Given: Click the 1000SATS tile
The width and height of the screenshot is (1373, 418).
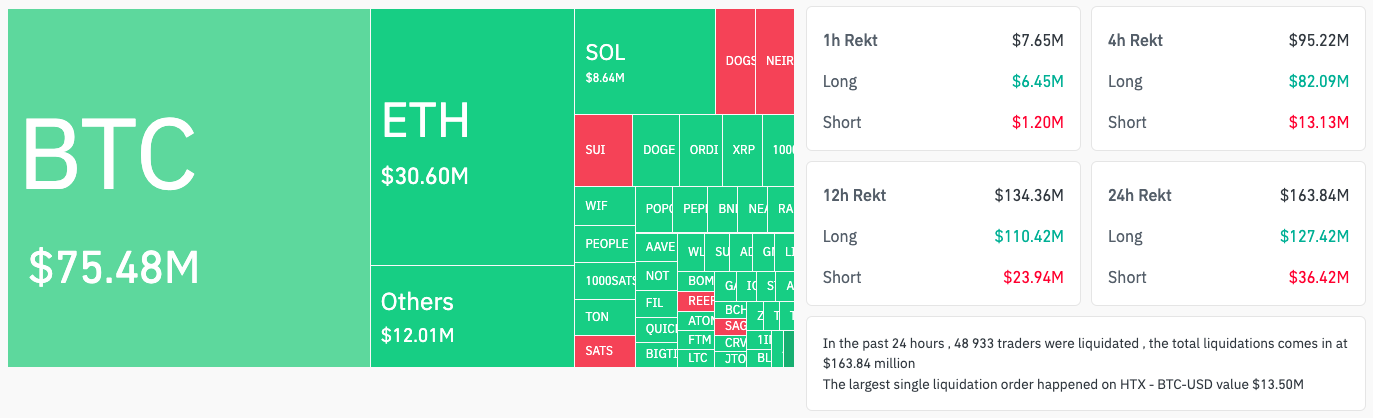Looking at the screenshot, I should 604,281.
